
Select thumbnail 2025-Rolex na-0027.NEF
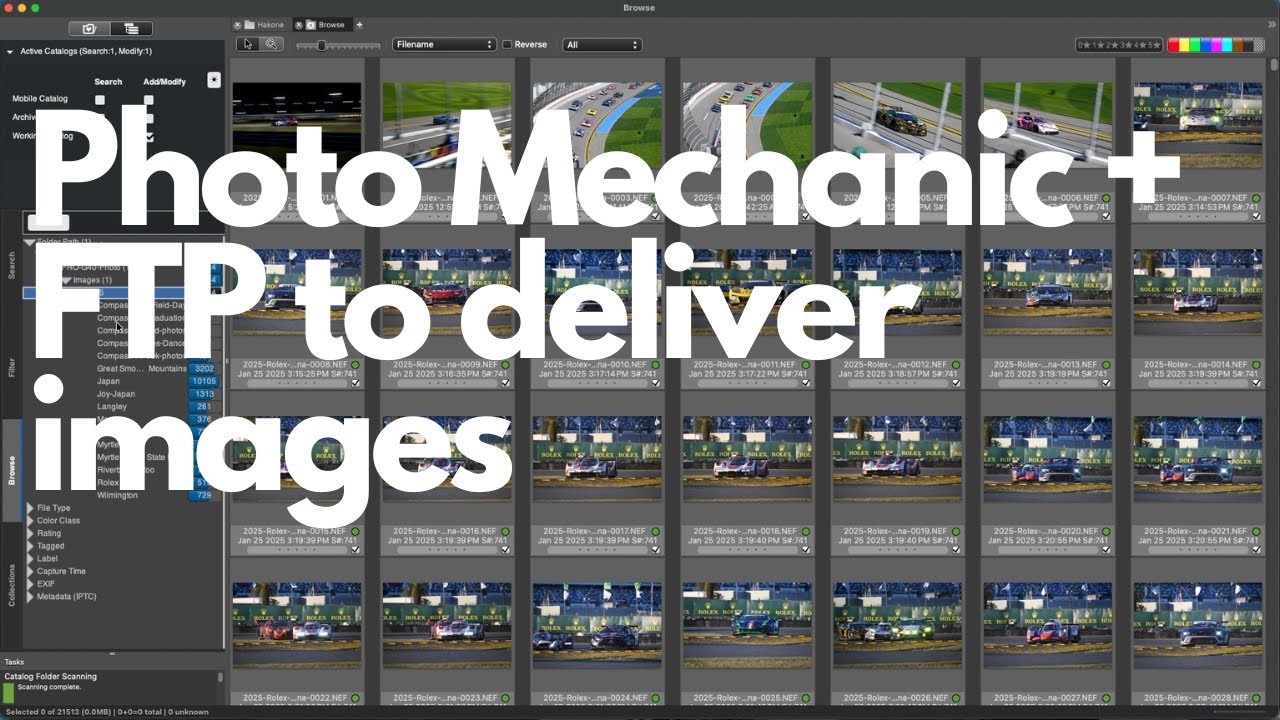[1047, 625]
